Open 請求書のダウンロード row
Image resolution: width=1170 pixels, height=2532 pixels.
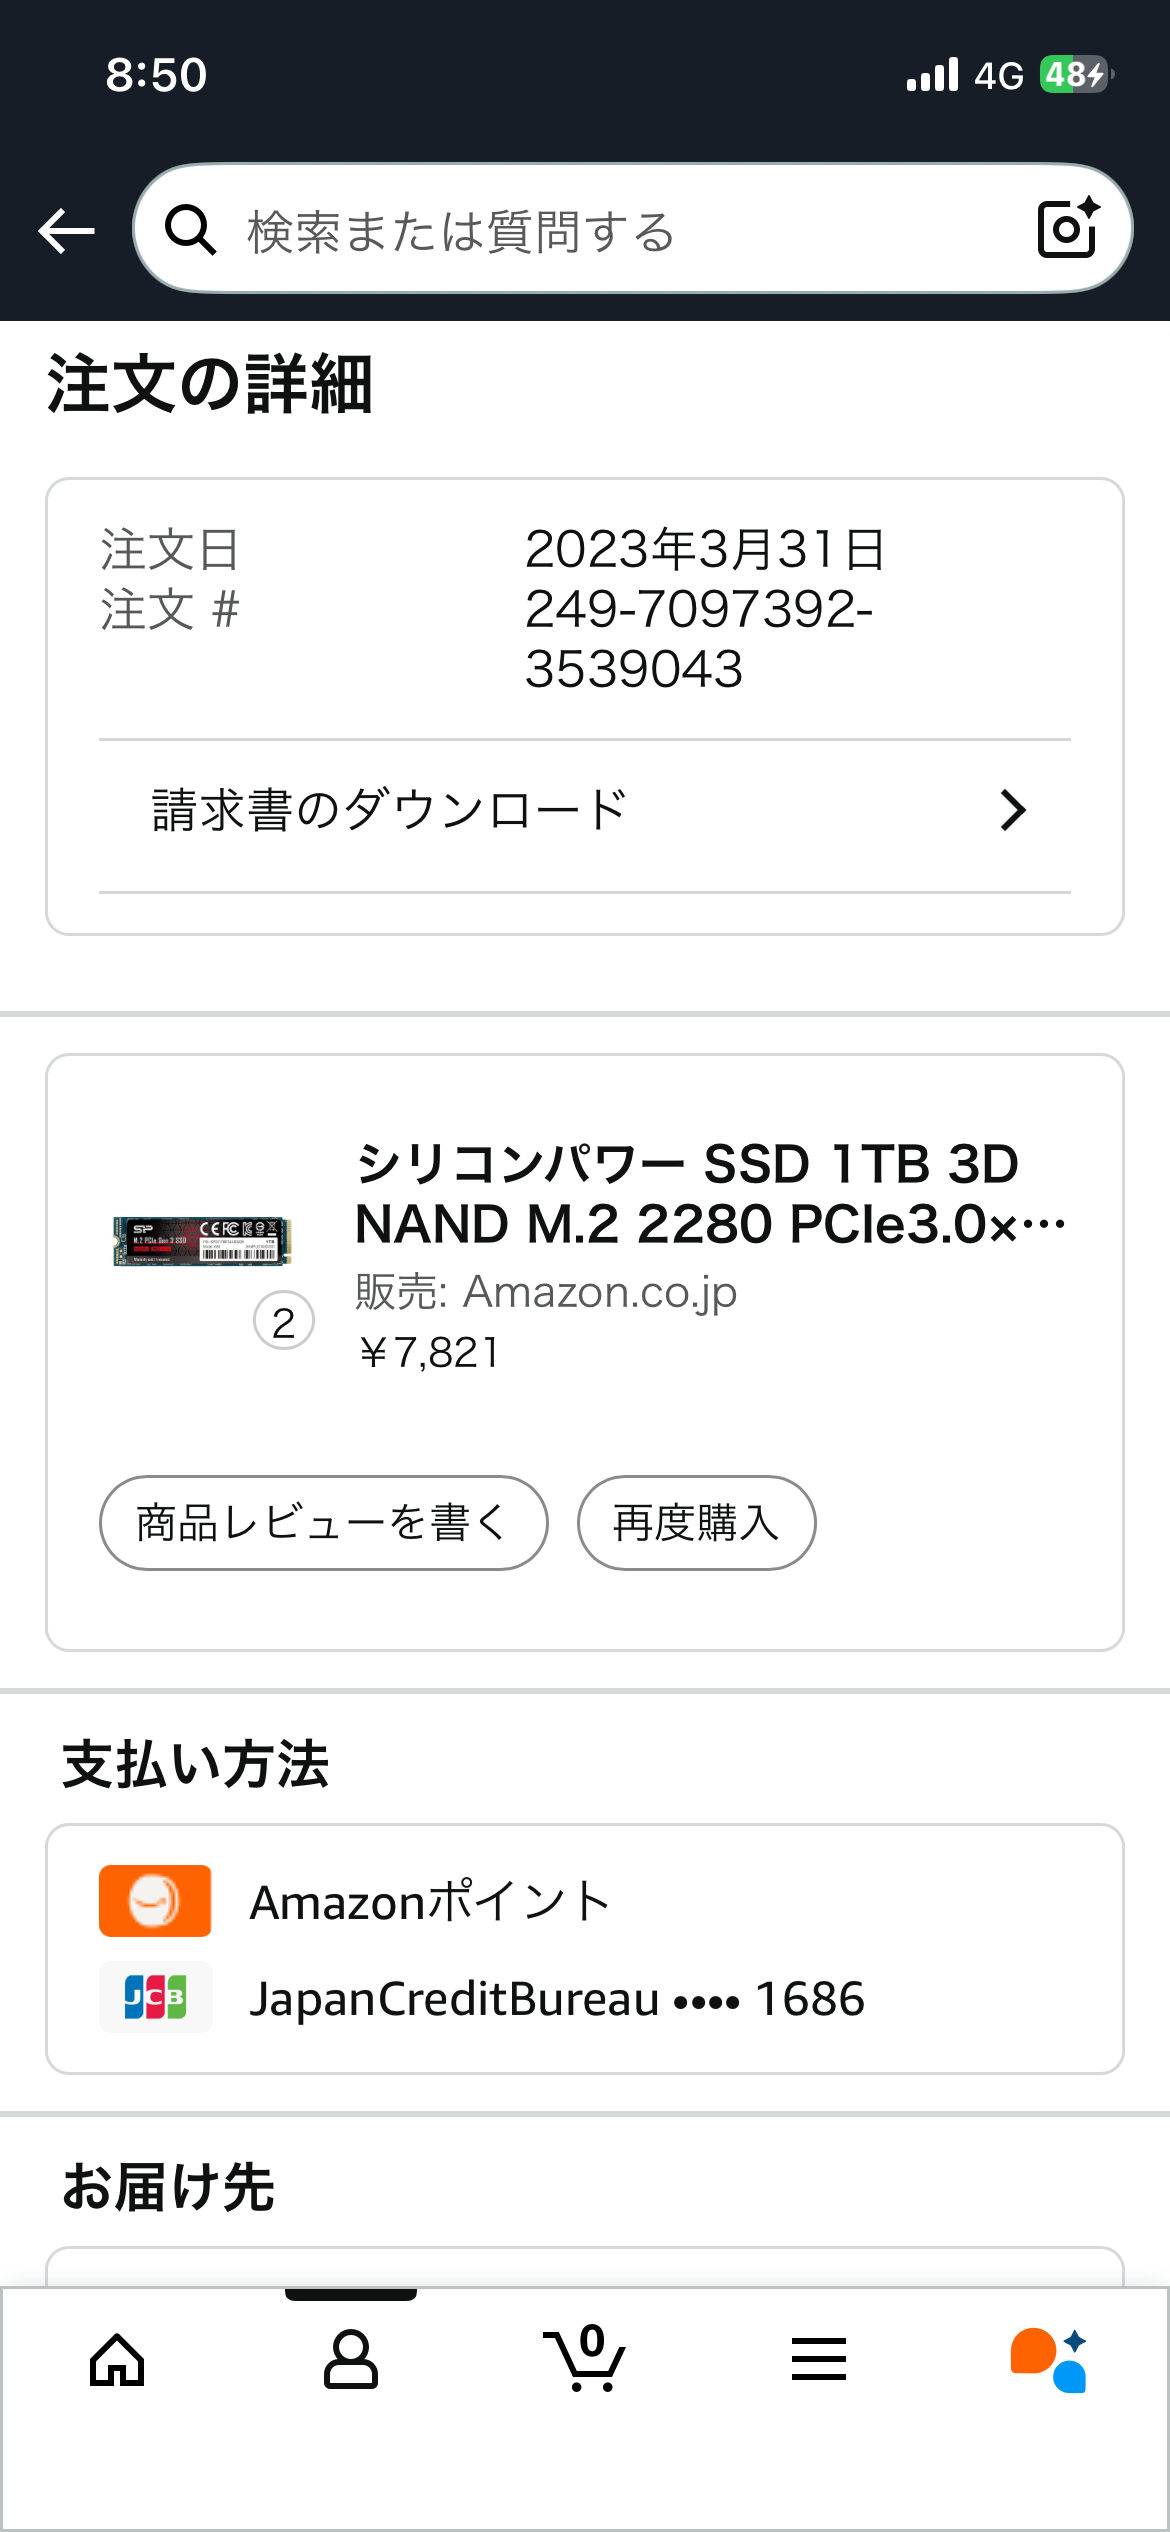tap(584, 810)
